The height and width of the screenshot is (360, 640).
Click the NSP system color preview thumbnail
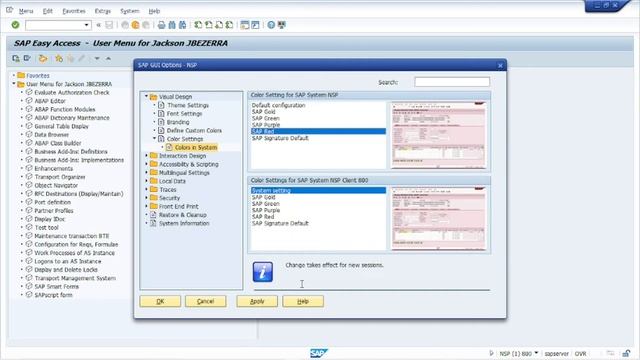438,135
